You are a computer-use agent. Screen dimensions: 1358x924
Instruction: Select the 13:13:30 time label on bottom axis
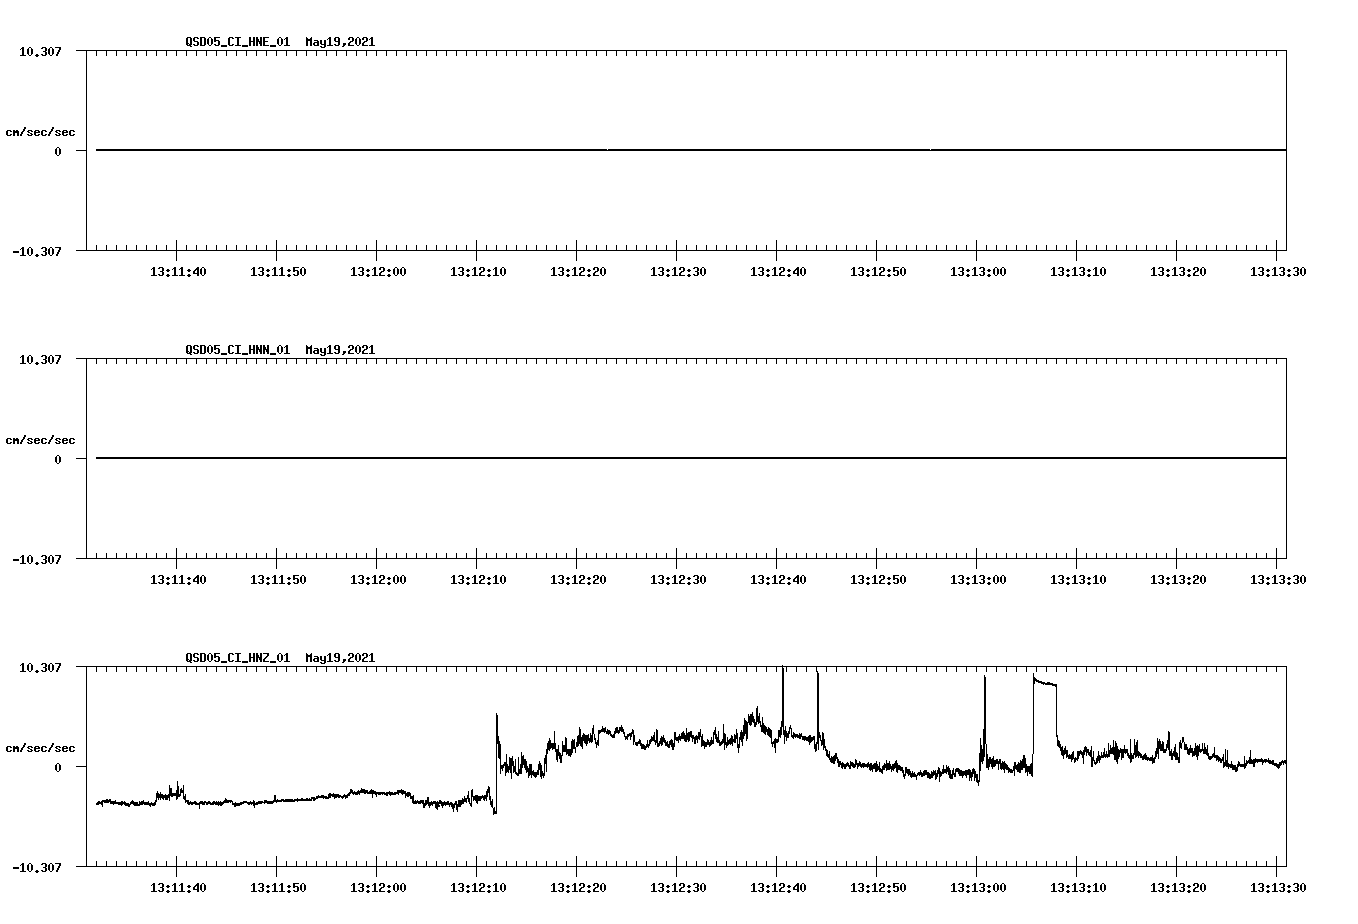[x=1280, y=885]
